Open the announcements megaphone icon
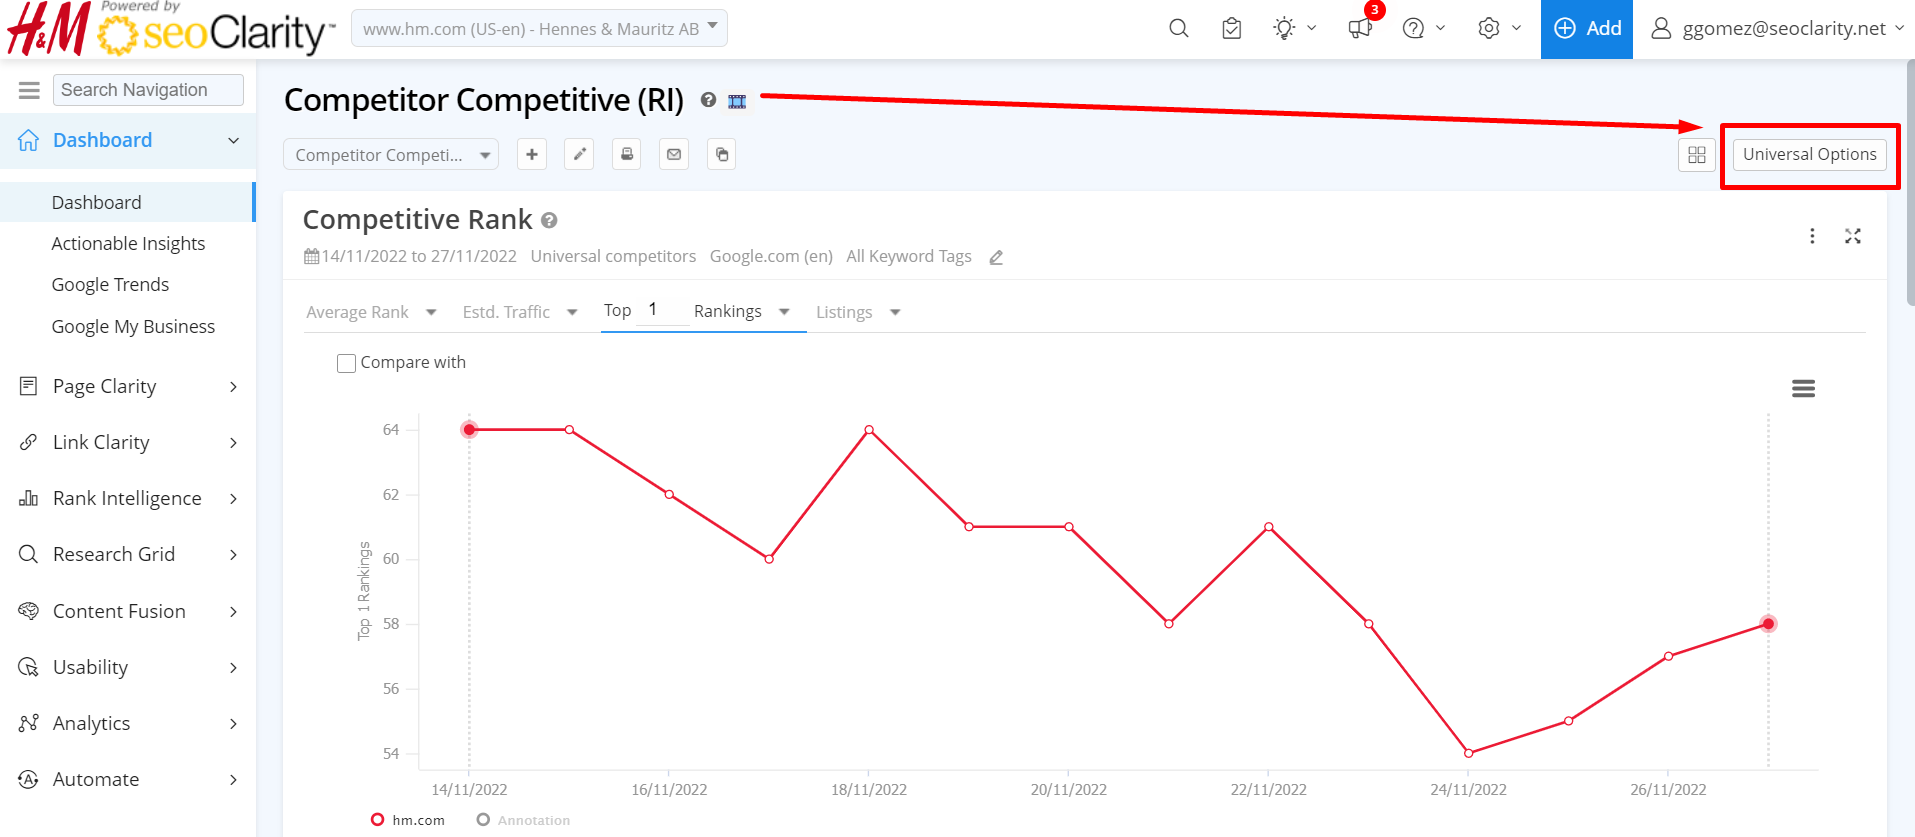Screen dimensions: 1915x837 [x=1360, y=29]
